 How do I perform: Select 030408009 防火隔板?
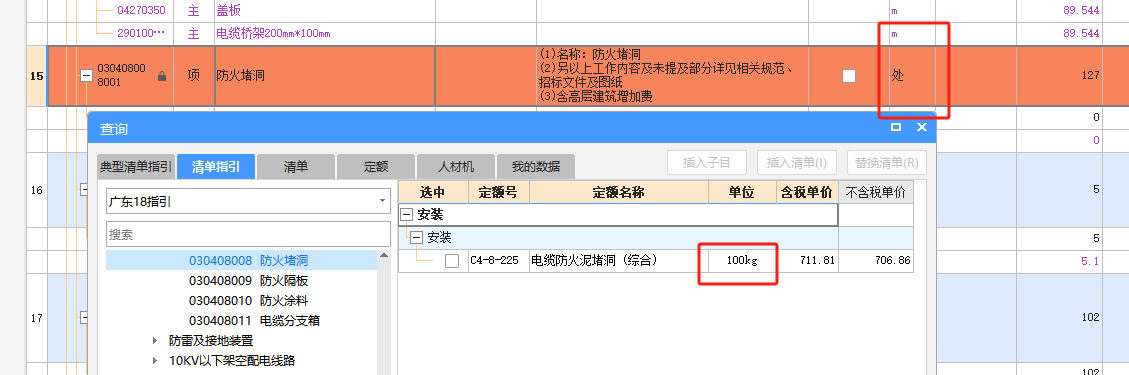click(x=248, y=281)
